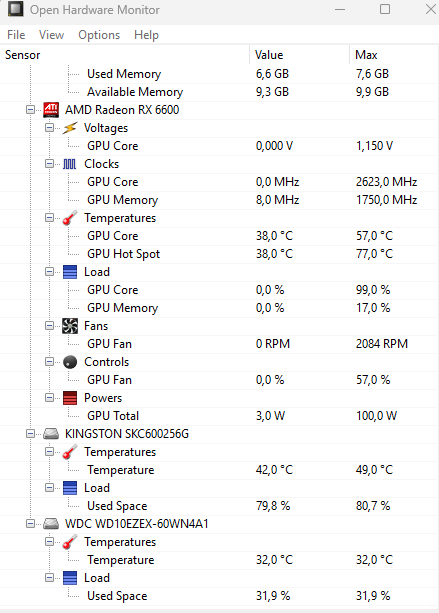The width and height of the screenshot is (439, 613).
Task: Collapse the Clocks group under Radeon
Action: pyautogui.click(x=49, y=164)
